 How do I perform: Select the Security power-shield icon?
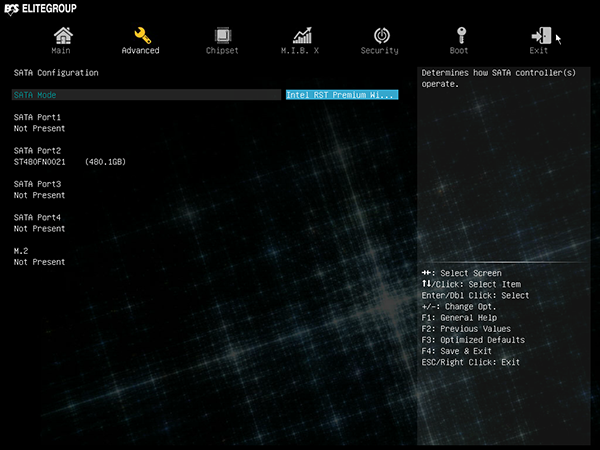pos(382,36)
